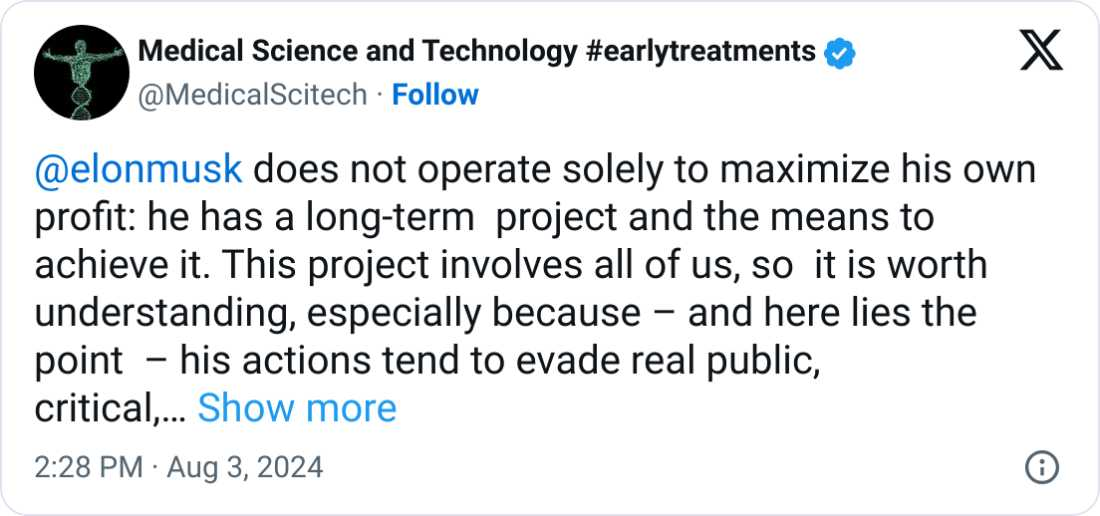The height and width of the screenshot is (516, 1100).
Task: Click the phrase "especially because"
Action: pos(473,313)
